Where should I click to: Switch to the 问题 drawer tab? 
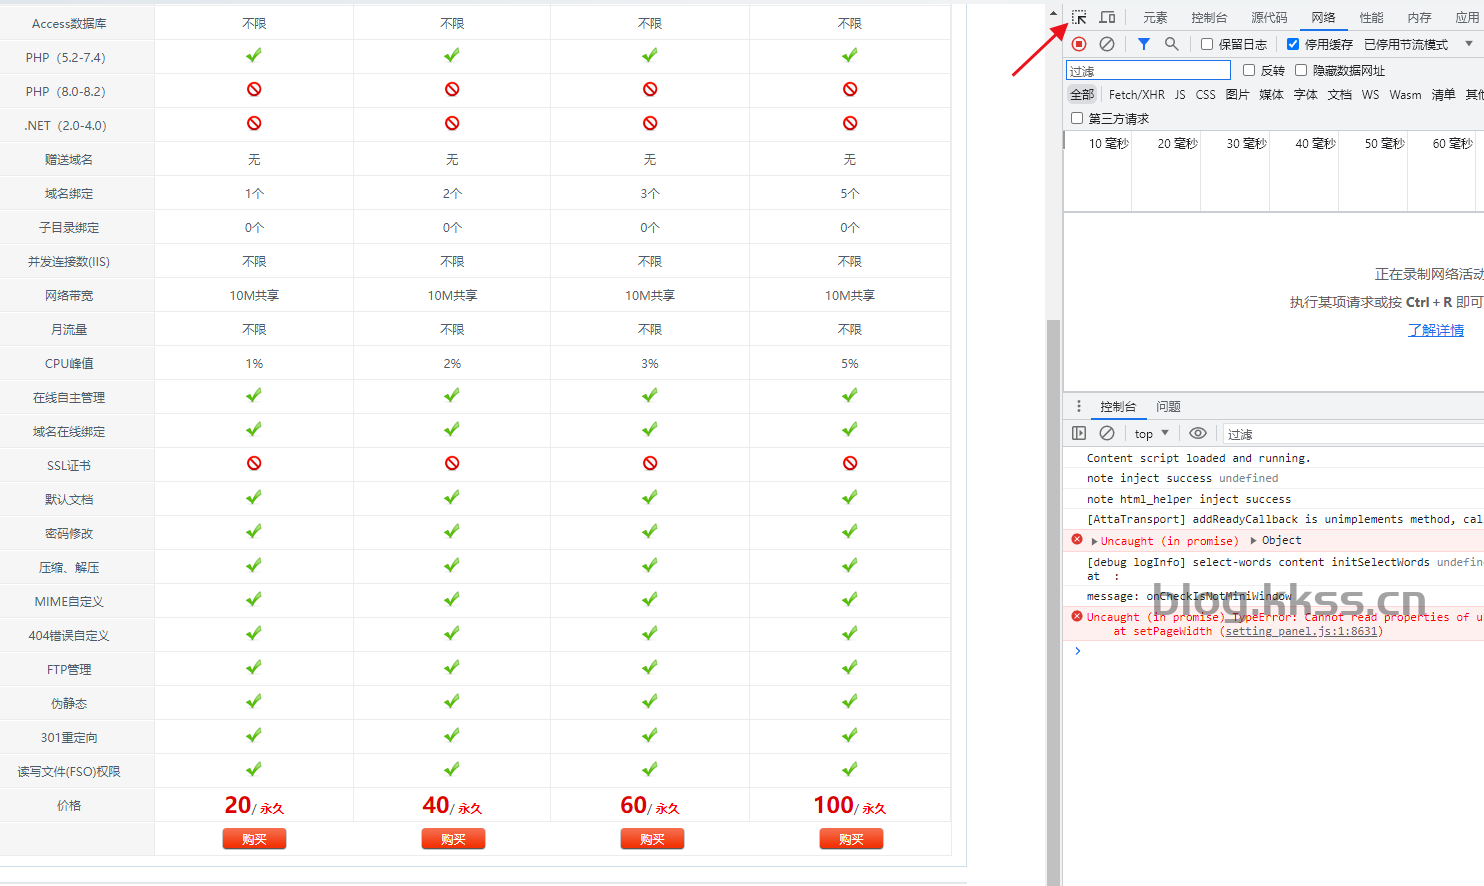click(1168, 406)
